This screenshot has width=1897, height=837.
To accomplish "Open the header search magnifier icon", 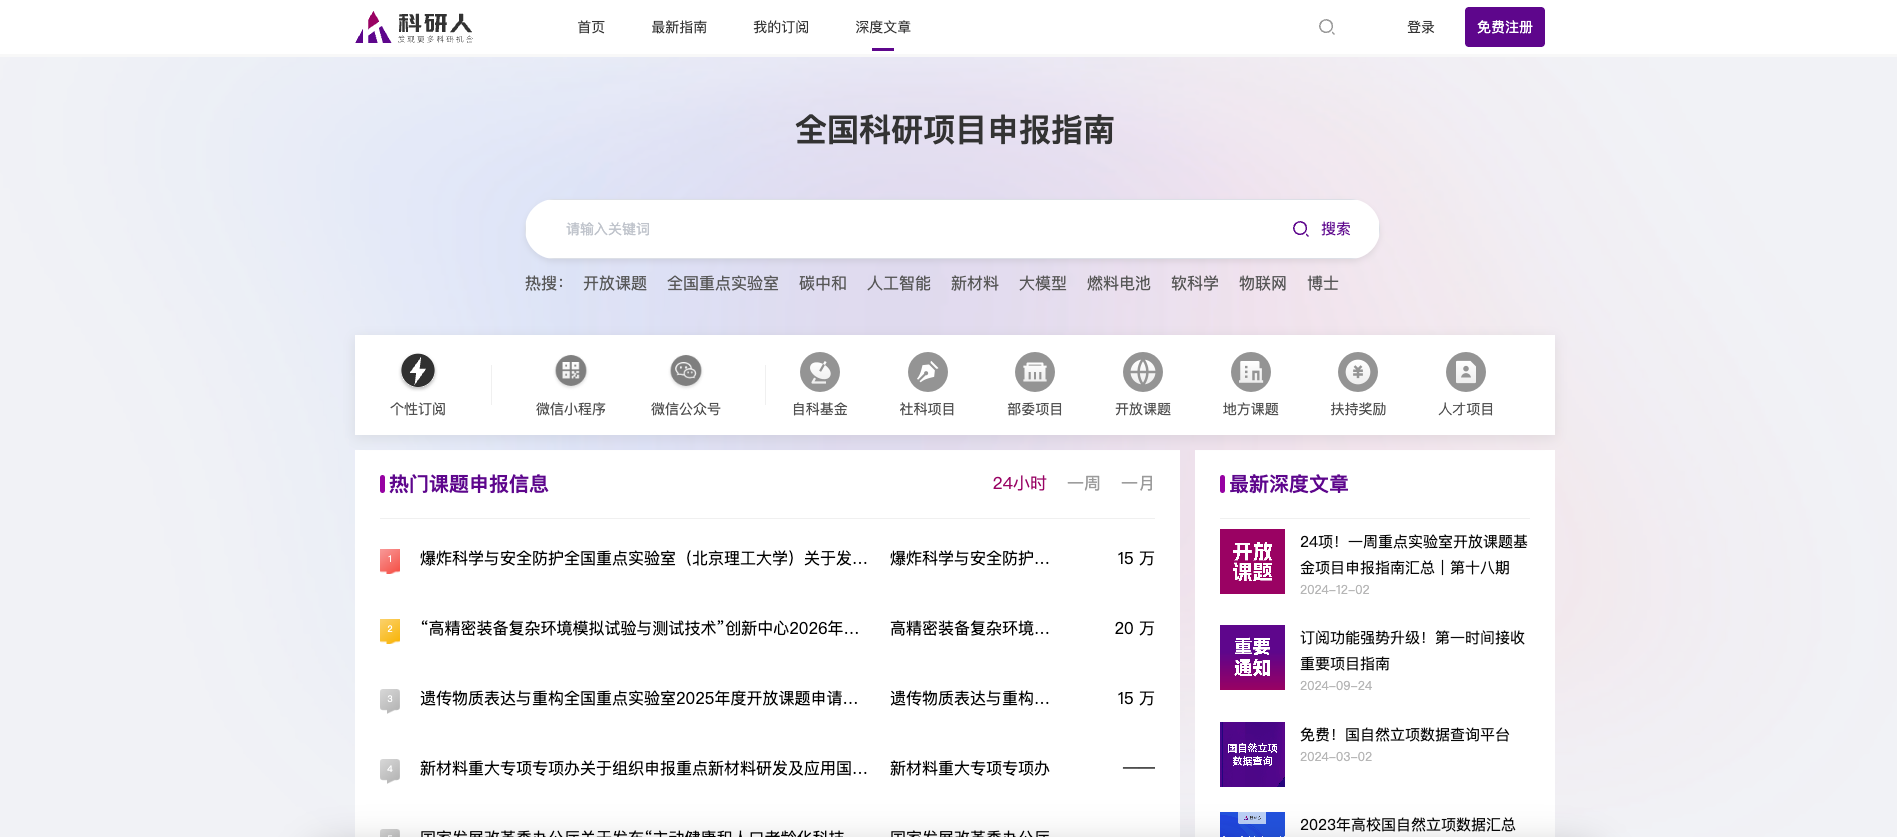I will point(1326,27).
